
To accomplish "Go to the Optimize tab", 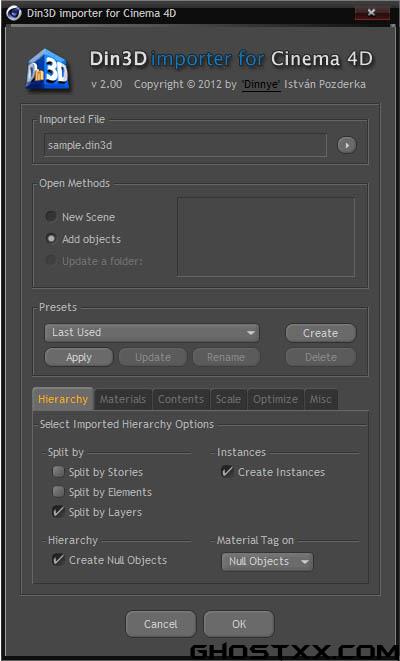I will coord(275,399).
